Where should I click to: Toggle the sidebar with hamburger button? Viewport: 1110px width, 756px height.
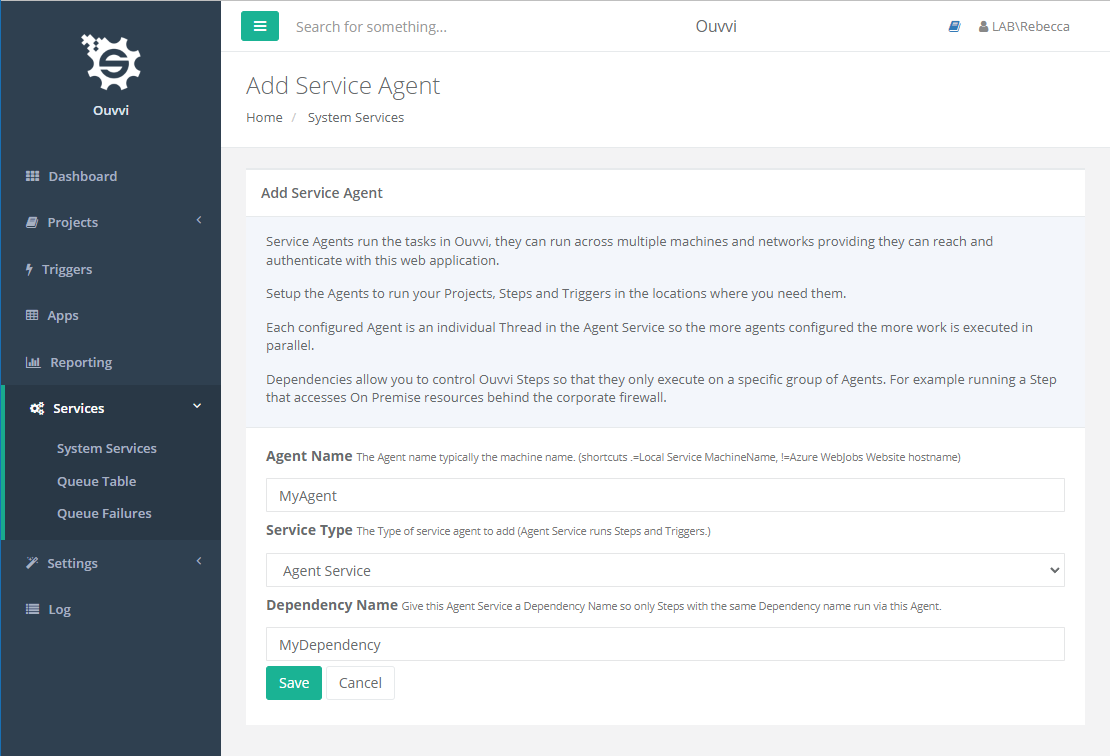point(260,26)
